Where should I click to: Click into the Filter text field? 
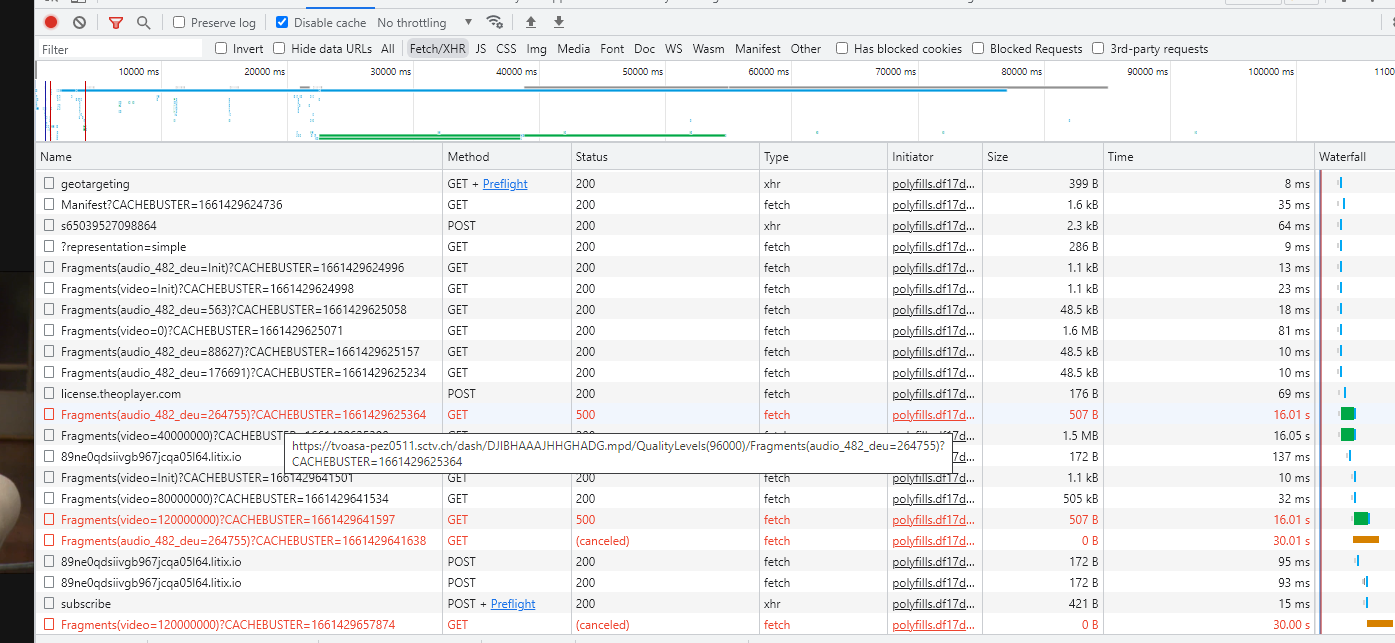coord(120,49)
